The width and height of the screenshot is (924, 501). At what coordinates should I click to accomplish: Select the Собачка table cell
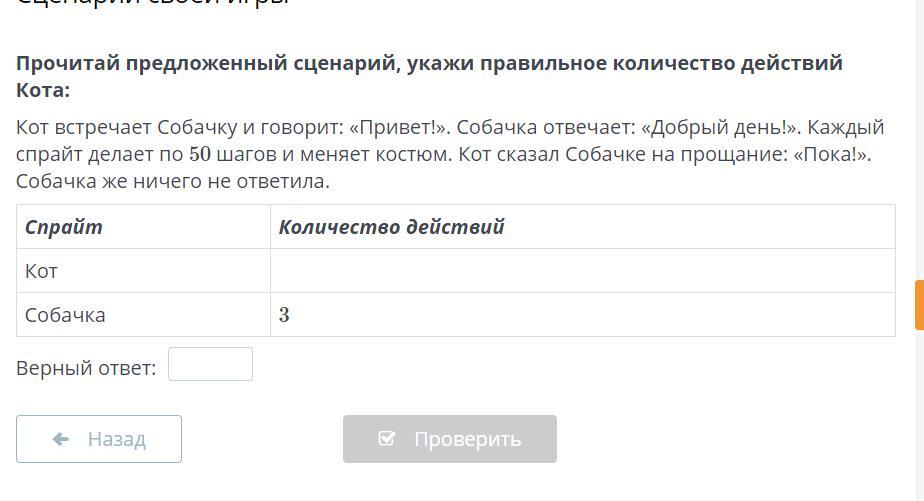pyautogui.click(x=143, y=315)
